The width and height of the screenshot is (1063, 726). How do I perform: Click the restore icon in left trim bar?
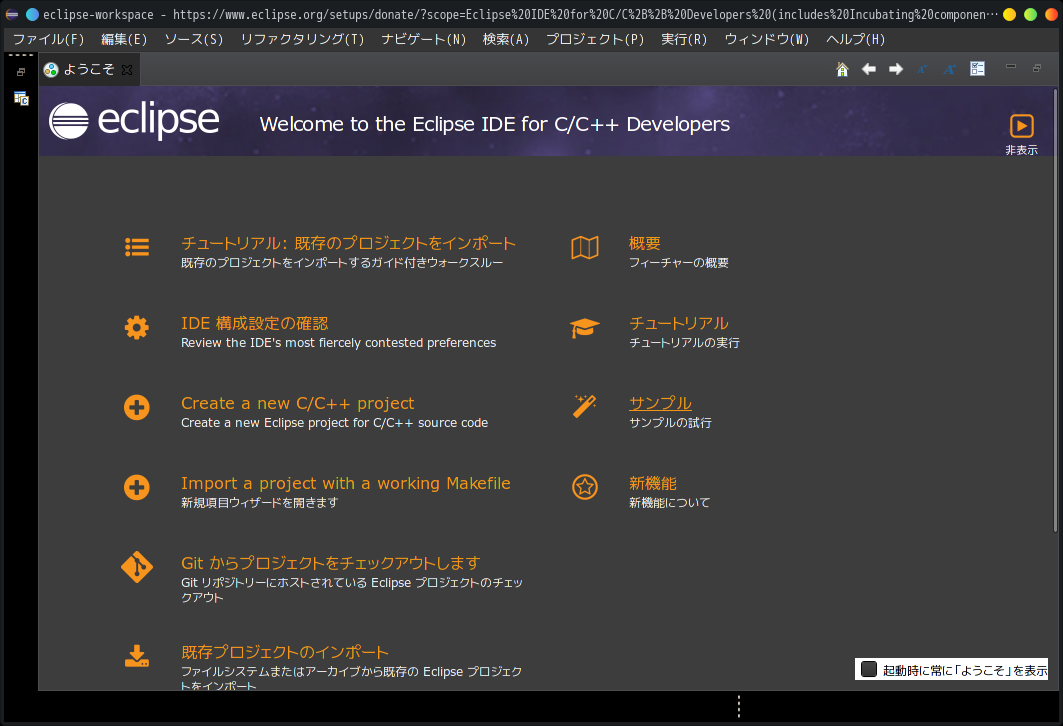coord(21,72)
